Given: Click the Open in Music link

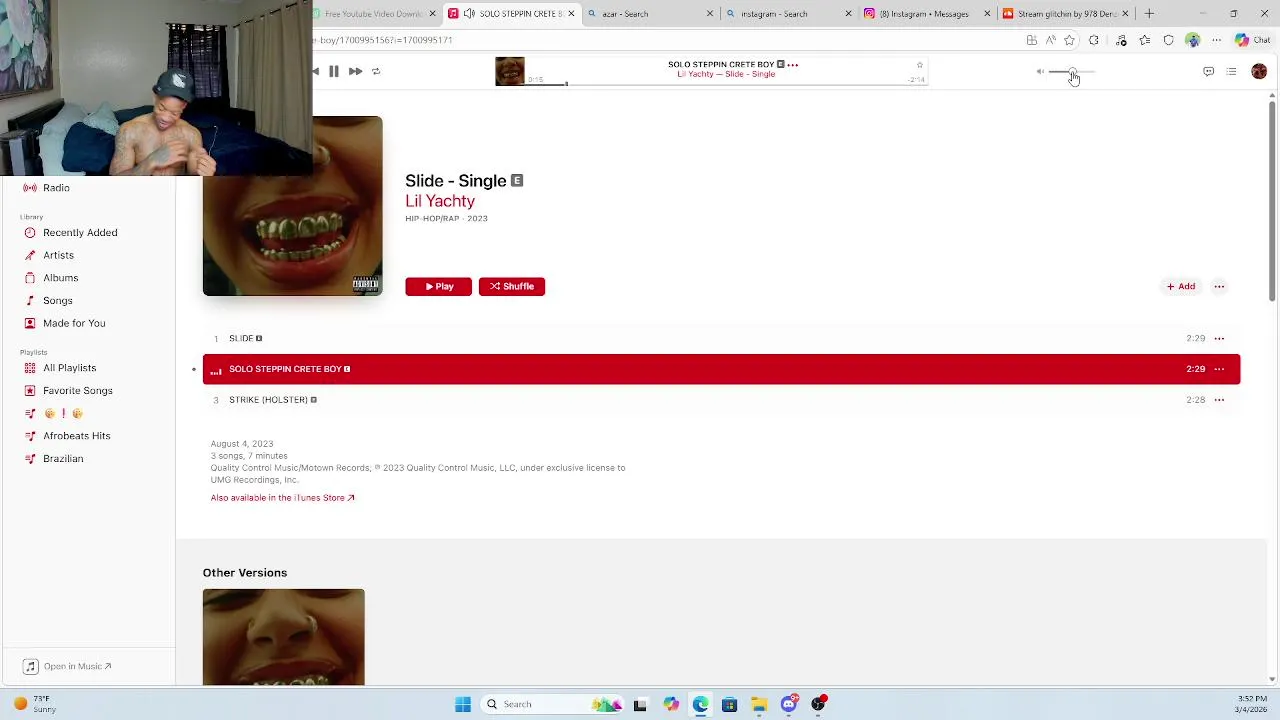Looking at the screenshot, I should coord(77,666).
